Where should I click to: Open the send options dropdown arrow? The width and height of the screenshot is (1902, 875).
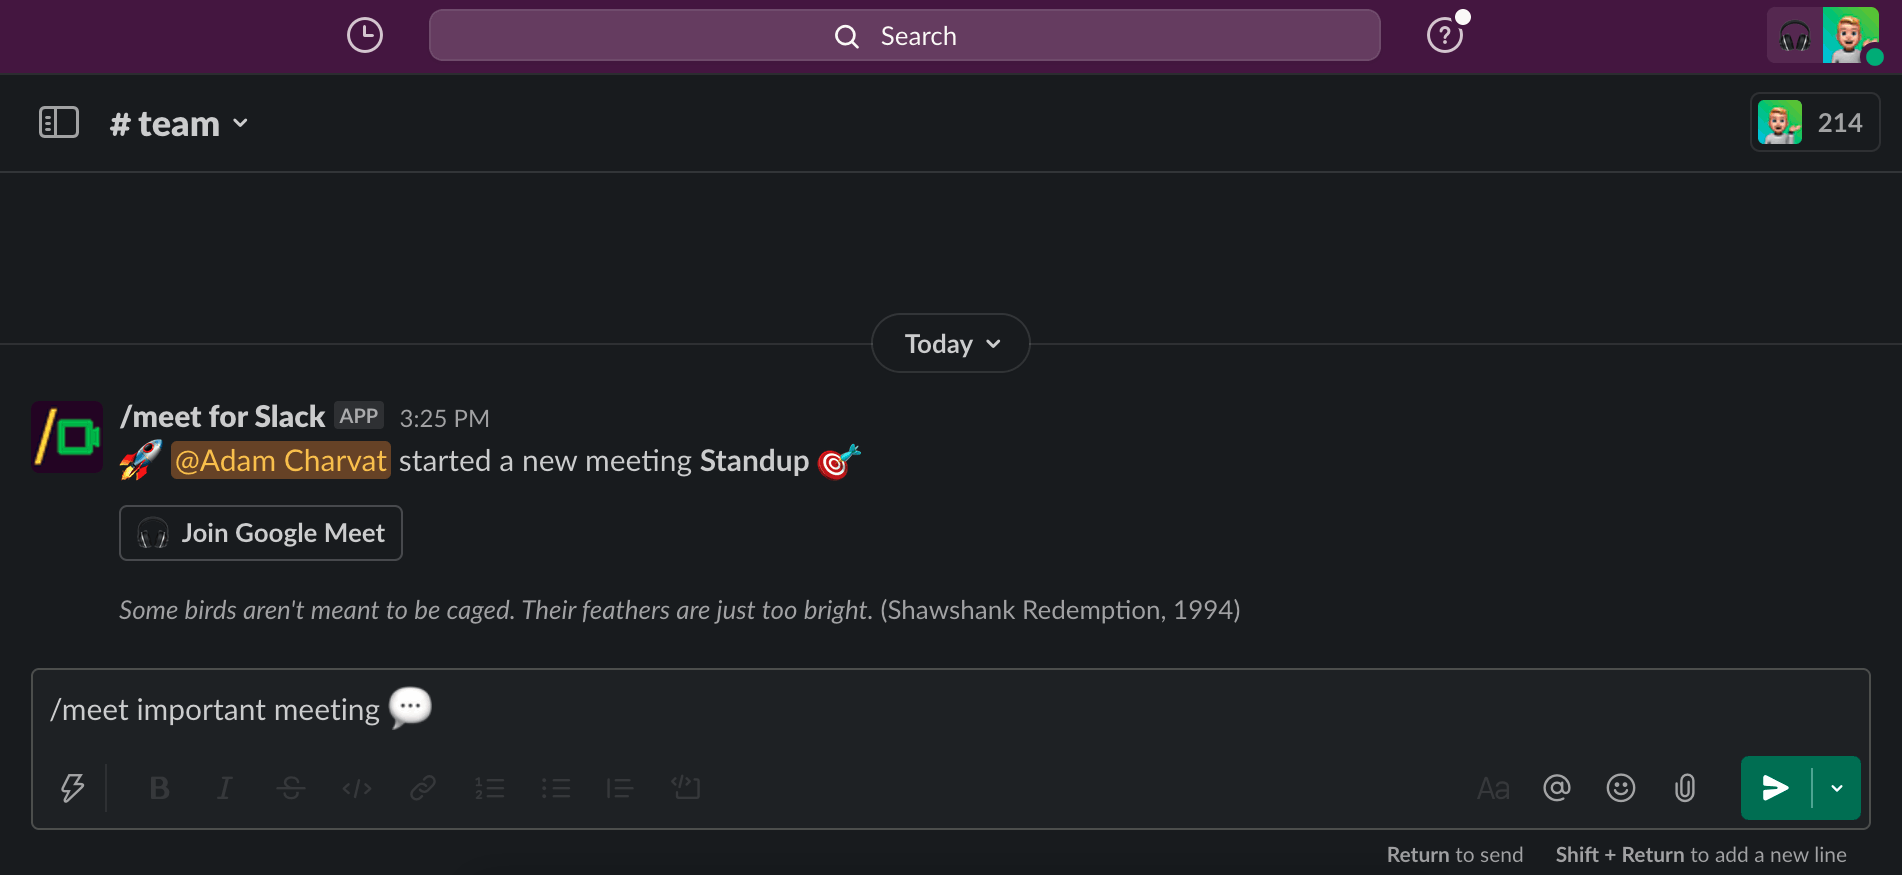pyautogui.click(x=1837, y=788)
